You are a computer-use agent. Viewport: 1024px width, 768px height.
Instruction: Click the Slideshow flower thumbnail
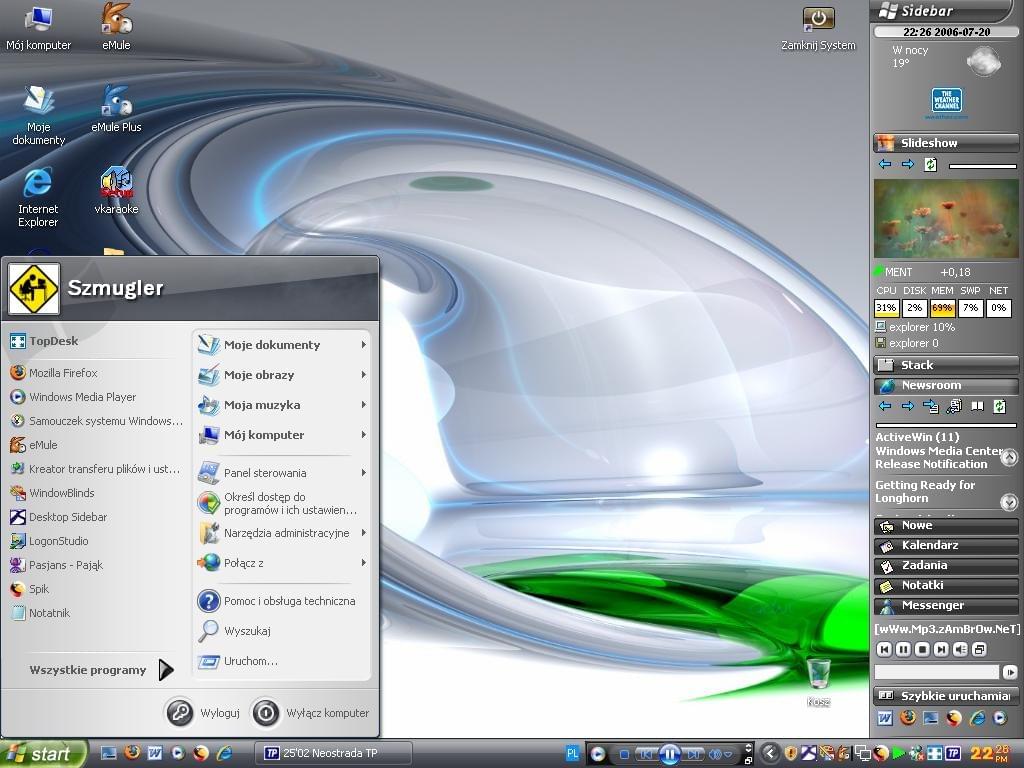[x=946, y=219]
